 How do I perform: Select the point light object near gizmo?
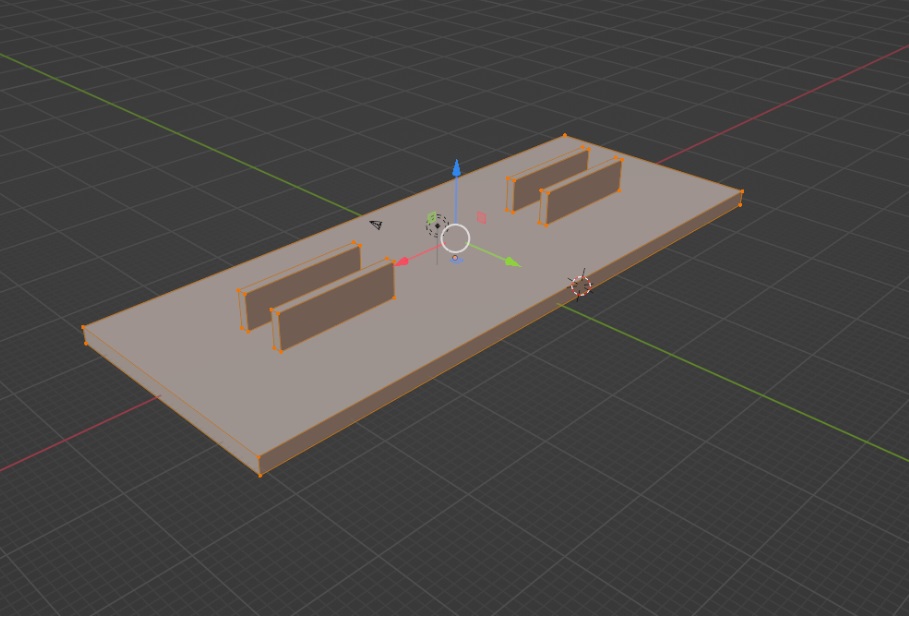pyautogui.click(x=437, y=226)
